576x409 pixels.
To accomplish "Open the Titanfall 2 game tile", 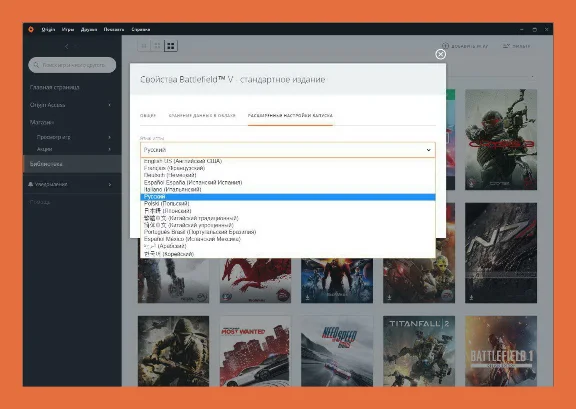I will point(419,351).
